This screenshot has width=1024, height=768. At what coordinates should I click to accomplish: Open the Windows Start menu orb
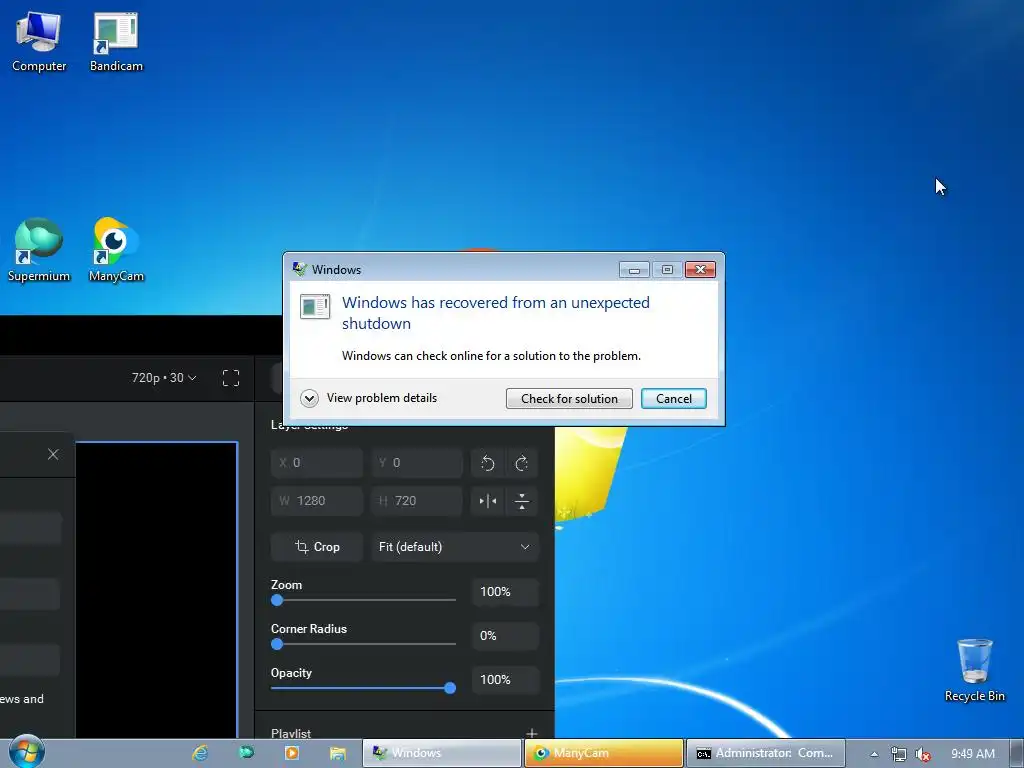coord(26,752)
